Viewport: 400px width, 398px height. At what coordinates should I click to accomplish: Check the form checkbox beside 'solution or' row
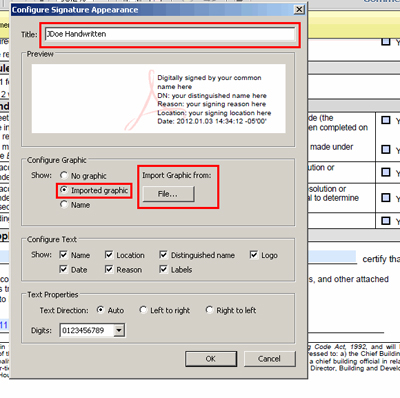click(x=386, y=197)
